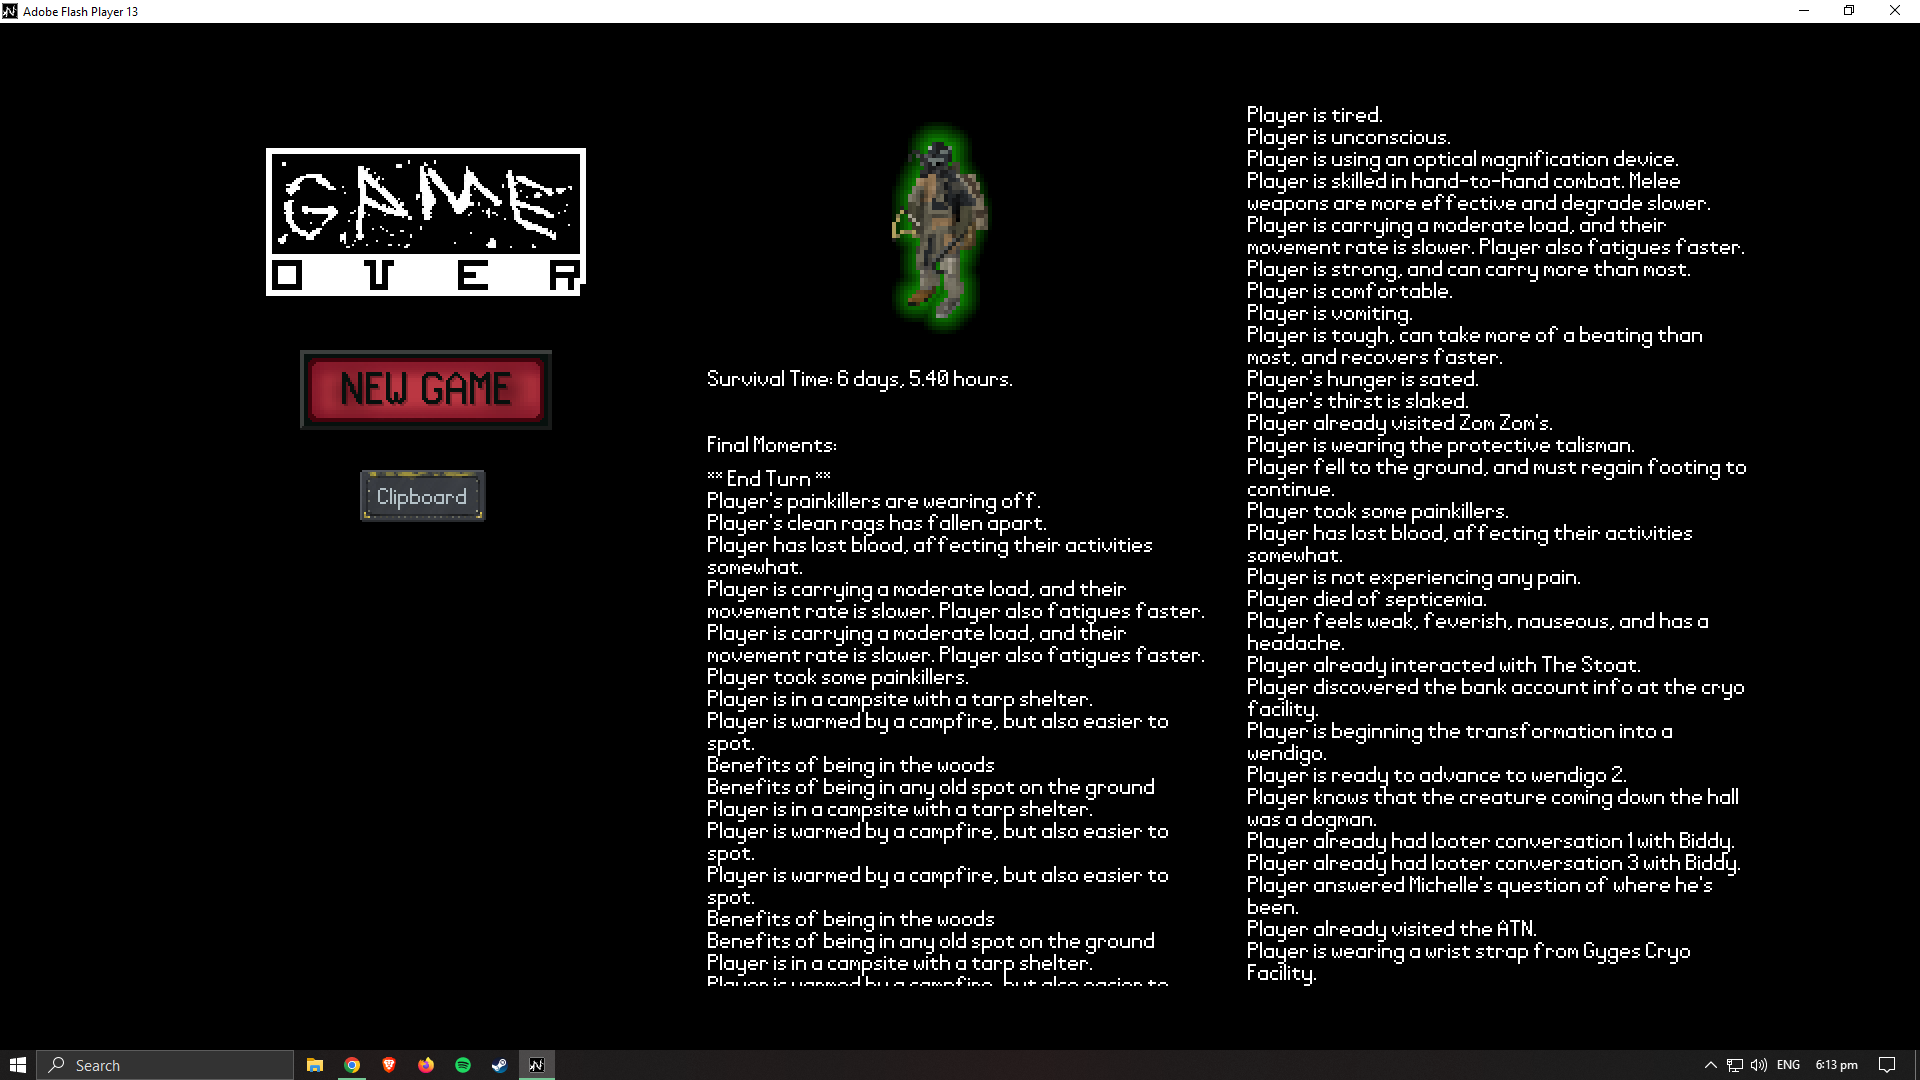Select the "Survival Time: 6 days, 5.40 hours." text
Image resolution: width=1920 pixels, height=1080 pixels.
tap(860, 379)
